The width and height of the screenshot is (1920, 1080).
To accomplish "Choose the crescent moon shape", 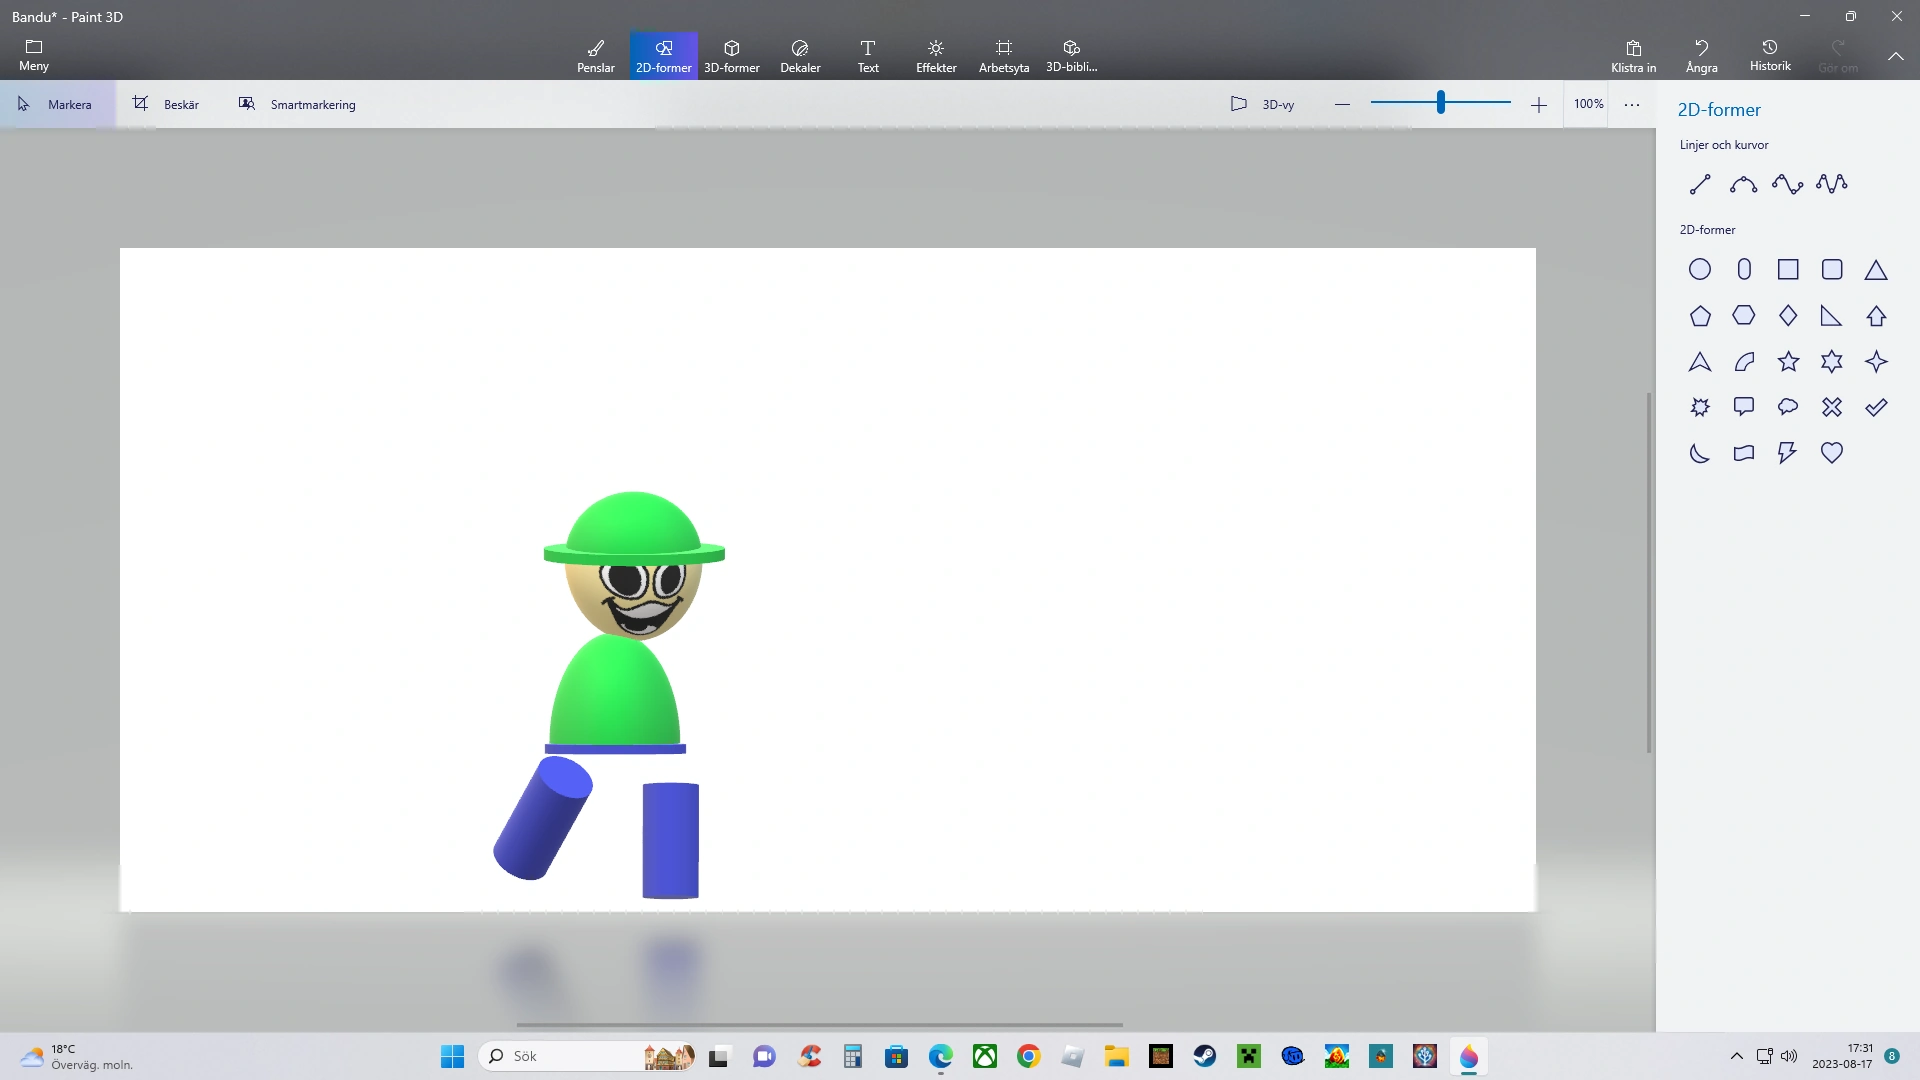I will 1699,453.
